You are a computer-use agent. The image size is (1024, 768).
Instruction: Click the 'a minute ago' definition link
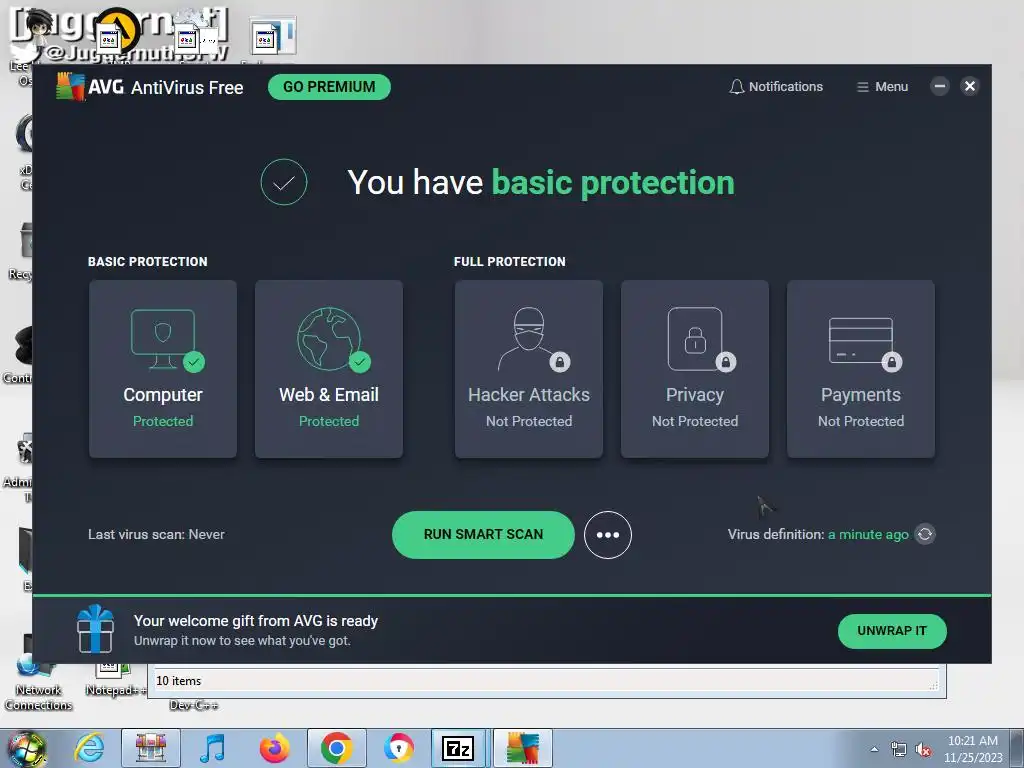868,534
